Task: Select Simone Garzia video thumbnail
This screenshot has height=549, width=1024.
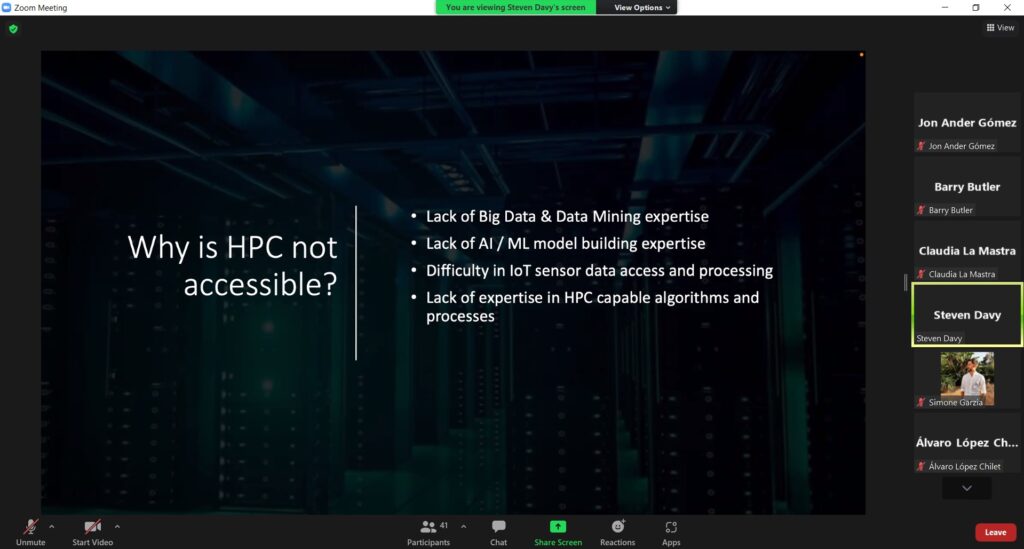Action: (967, 379)
